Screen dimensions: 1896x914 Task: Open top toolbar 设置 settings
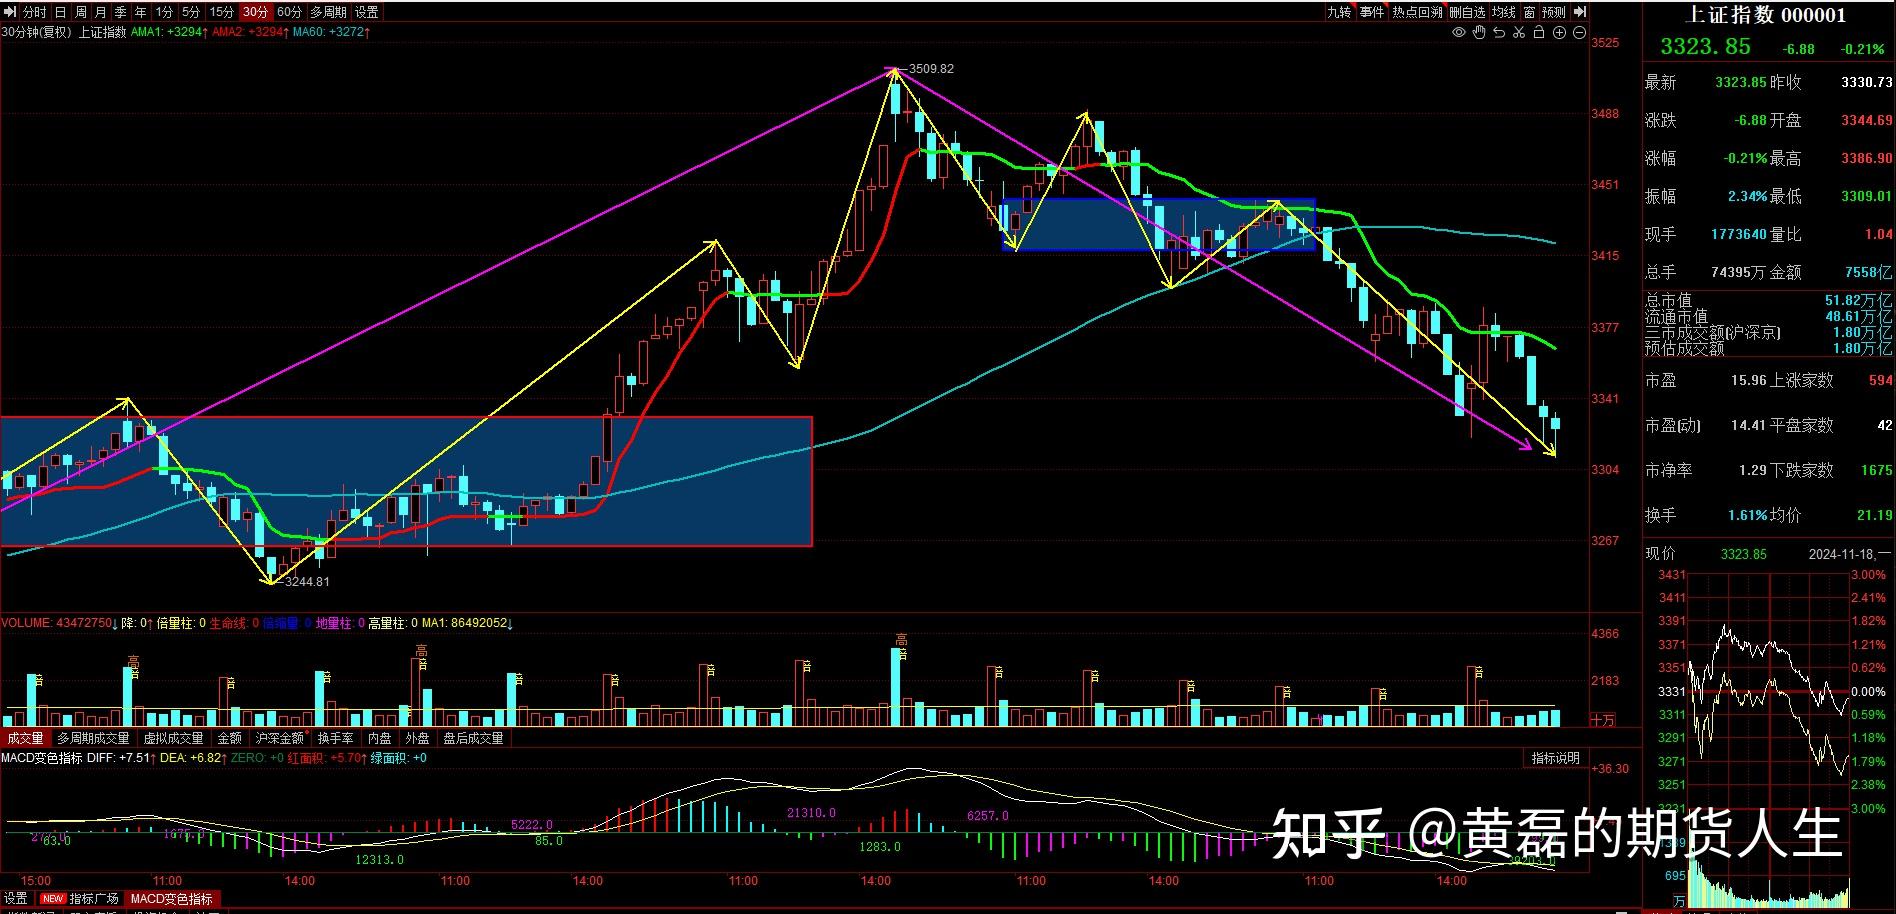click(x=367, y=12)
